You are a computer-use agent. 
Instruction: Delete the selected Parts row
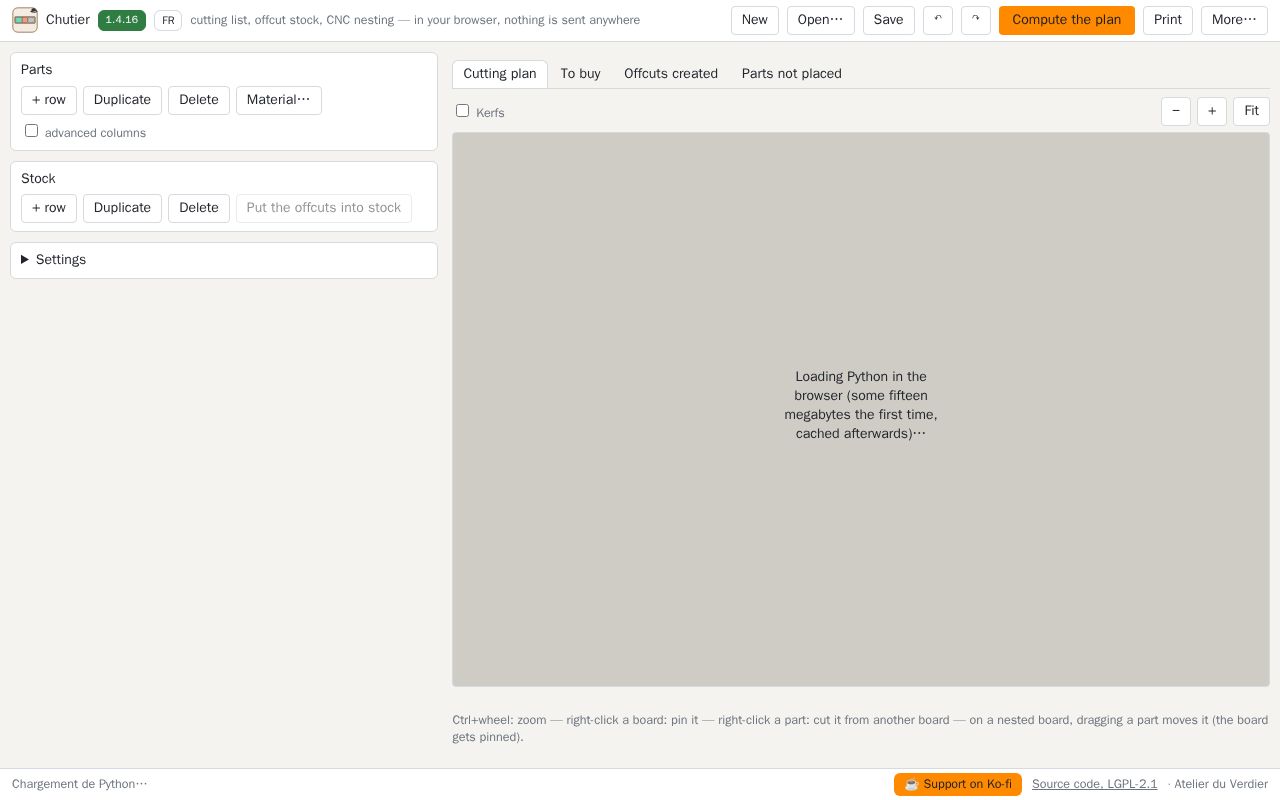[199, 100]
